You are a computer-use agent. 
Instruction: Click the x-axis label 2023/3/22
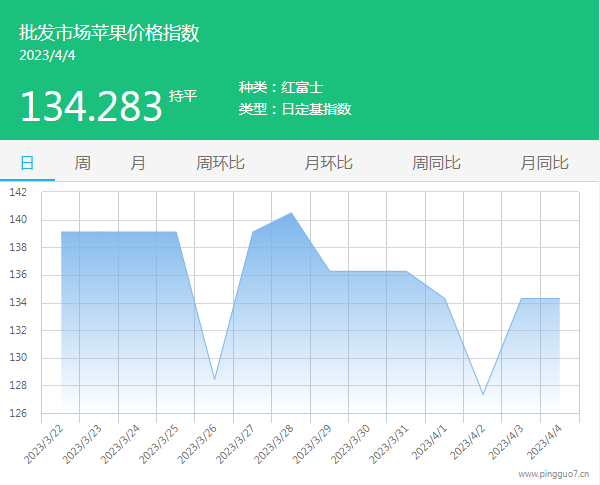coord(43,444)
